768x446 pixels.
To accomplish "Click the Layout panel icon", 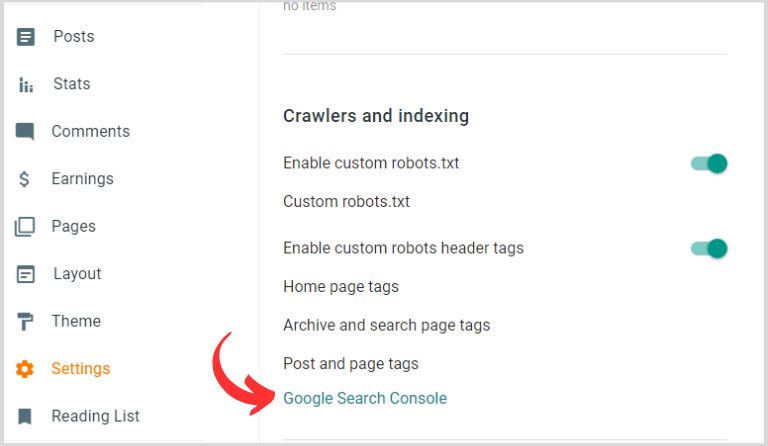I will pos(25,274).
